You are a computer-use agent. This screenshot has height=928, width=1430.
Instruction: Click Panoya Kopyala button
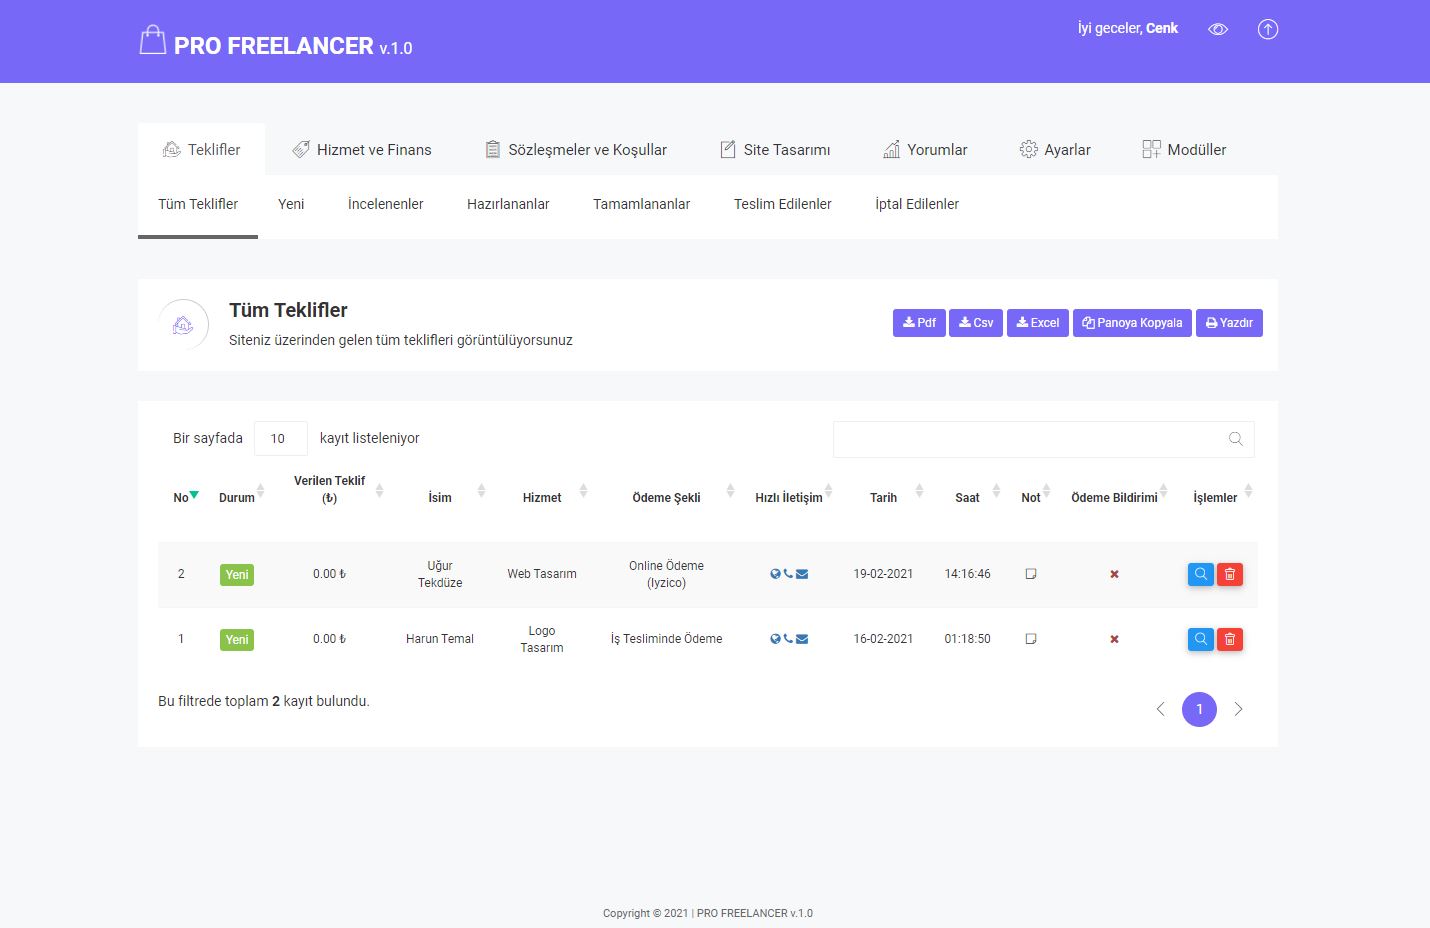1132,323
